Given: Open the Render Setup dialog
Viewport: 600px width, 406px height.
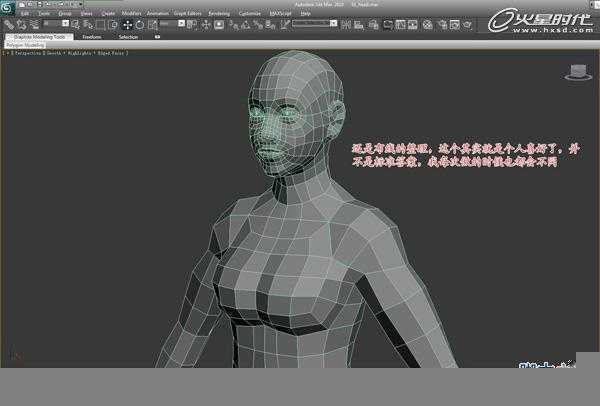Looking at the screenshot, I should (x=443, y=25).
